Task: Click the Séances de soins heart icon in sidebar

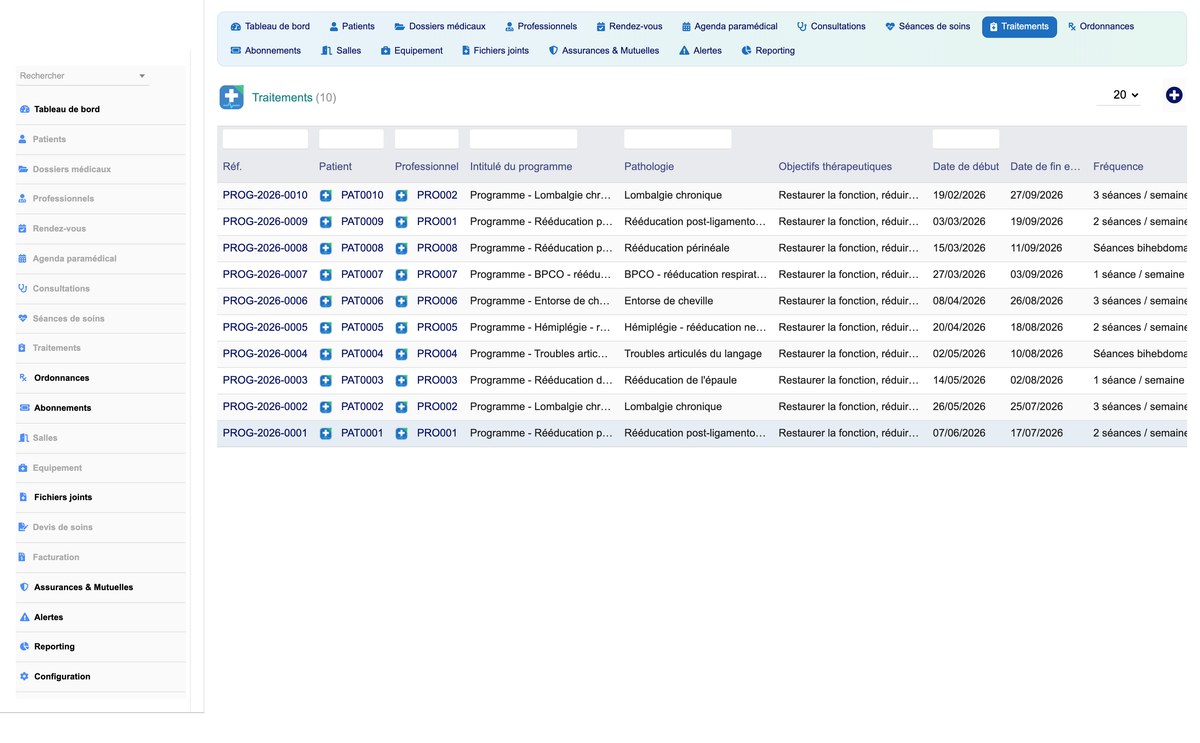Action: tap(23, 318)
